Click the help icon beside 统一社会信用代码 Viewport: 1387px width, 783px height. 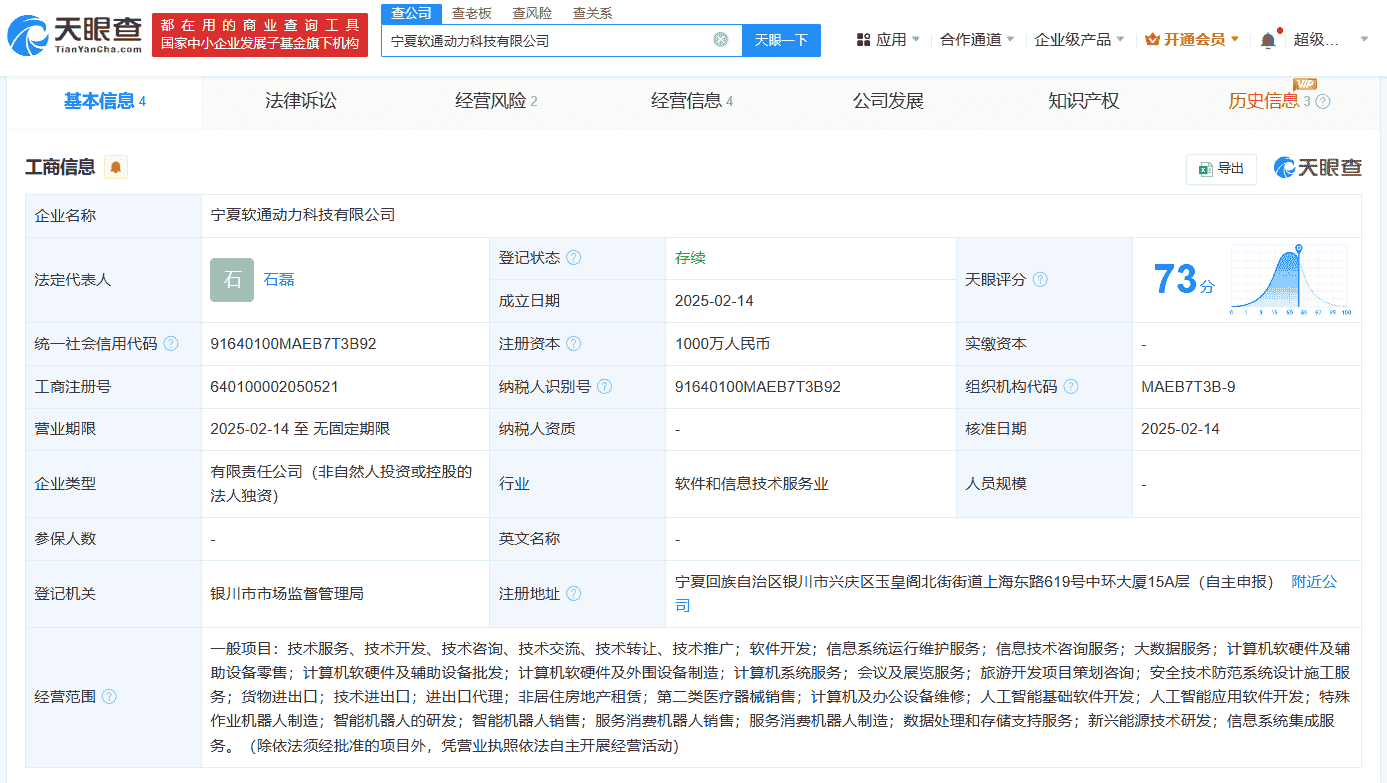(x=172, y=343)
